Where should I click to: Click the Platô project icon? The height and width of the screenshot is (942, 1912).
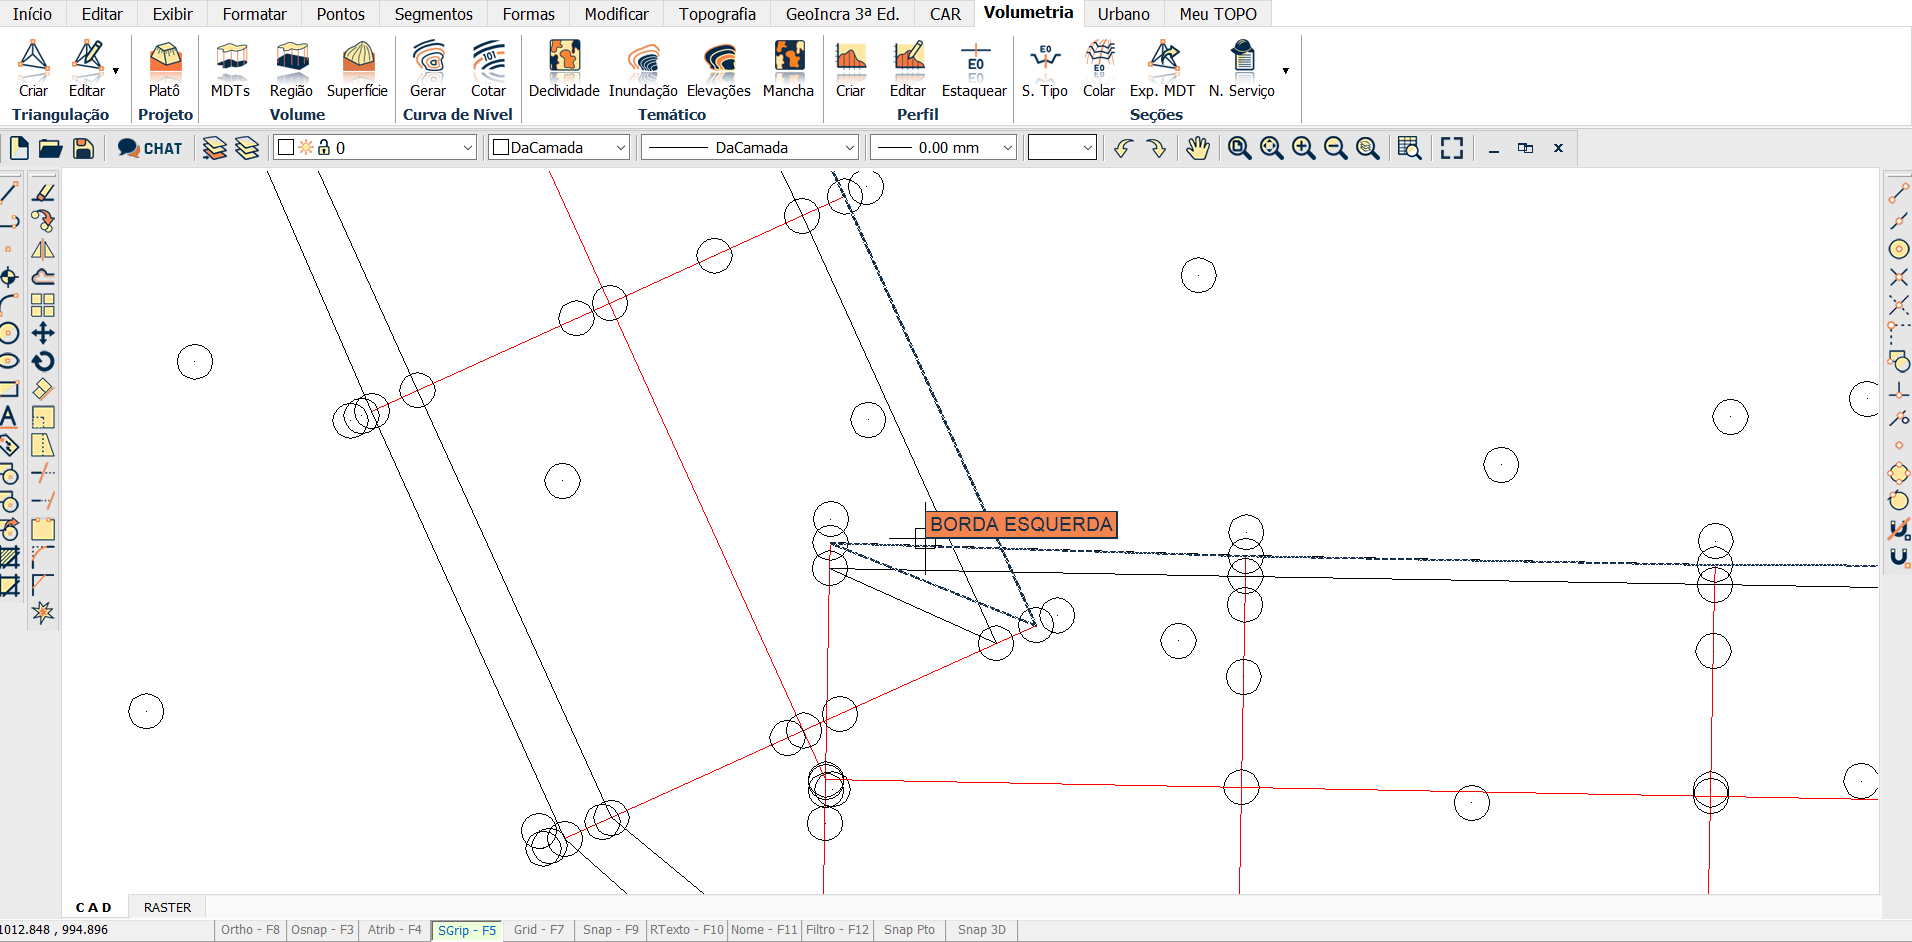click(x=165, y=68)
